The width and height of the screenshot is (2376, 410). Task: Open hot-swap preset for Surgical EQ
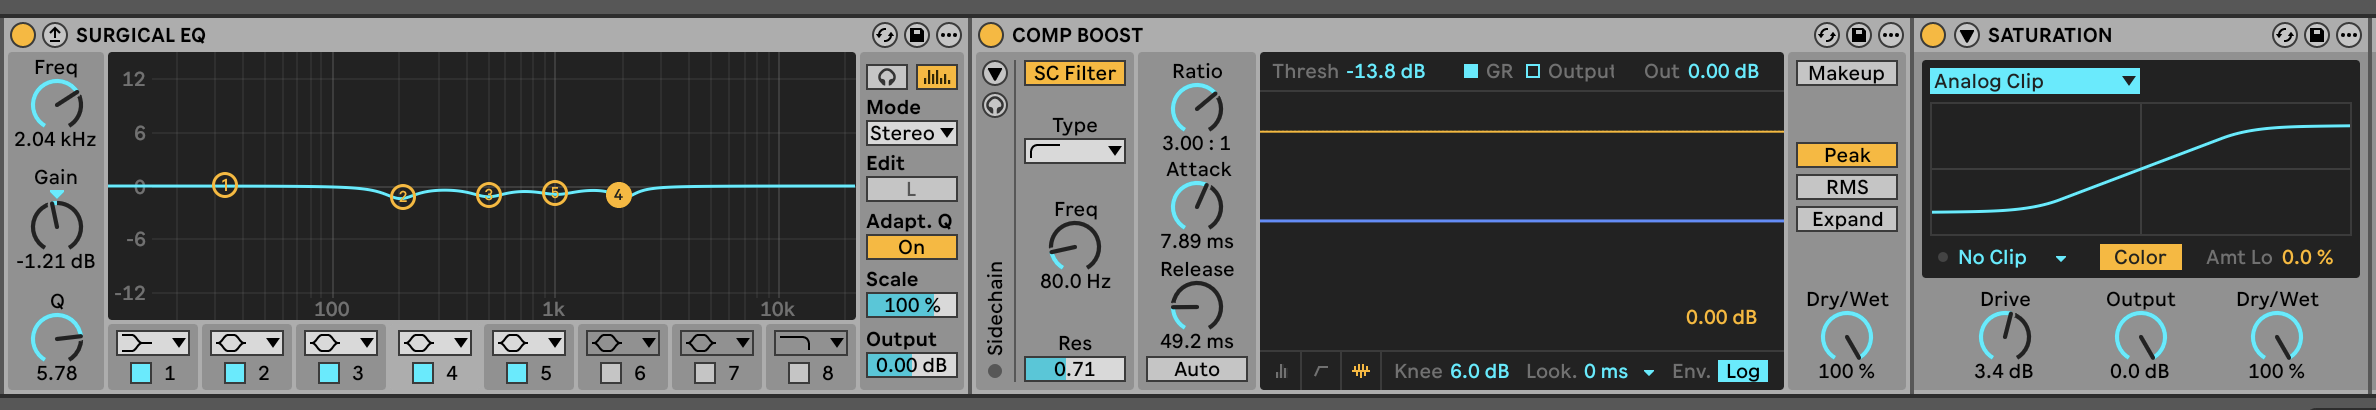coord(885,35)
